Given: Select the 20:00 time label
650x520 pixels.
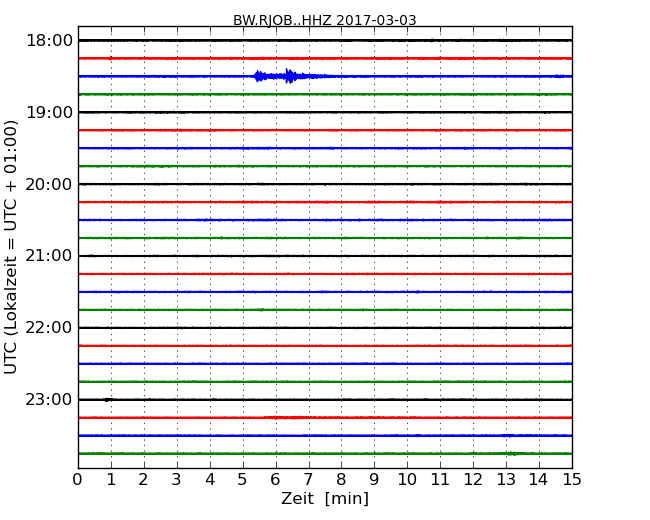Looking at the screenshot, I should pyautogui.click(x=49, y=184).
